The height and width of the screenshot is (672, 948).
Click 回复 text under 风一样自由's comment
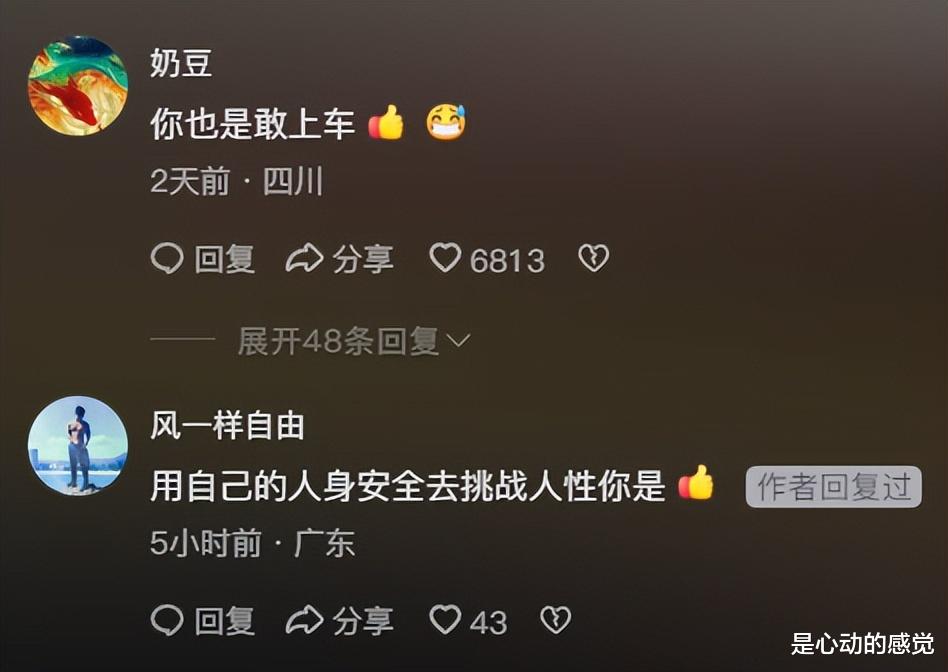tap(224, 621)
